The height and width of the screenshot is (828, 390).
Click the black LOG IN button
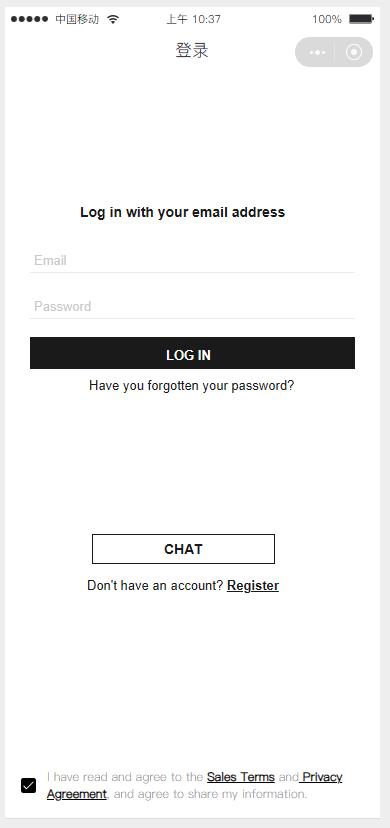(x=192, y=353)
